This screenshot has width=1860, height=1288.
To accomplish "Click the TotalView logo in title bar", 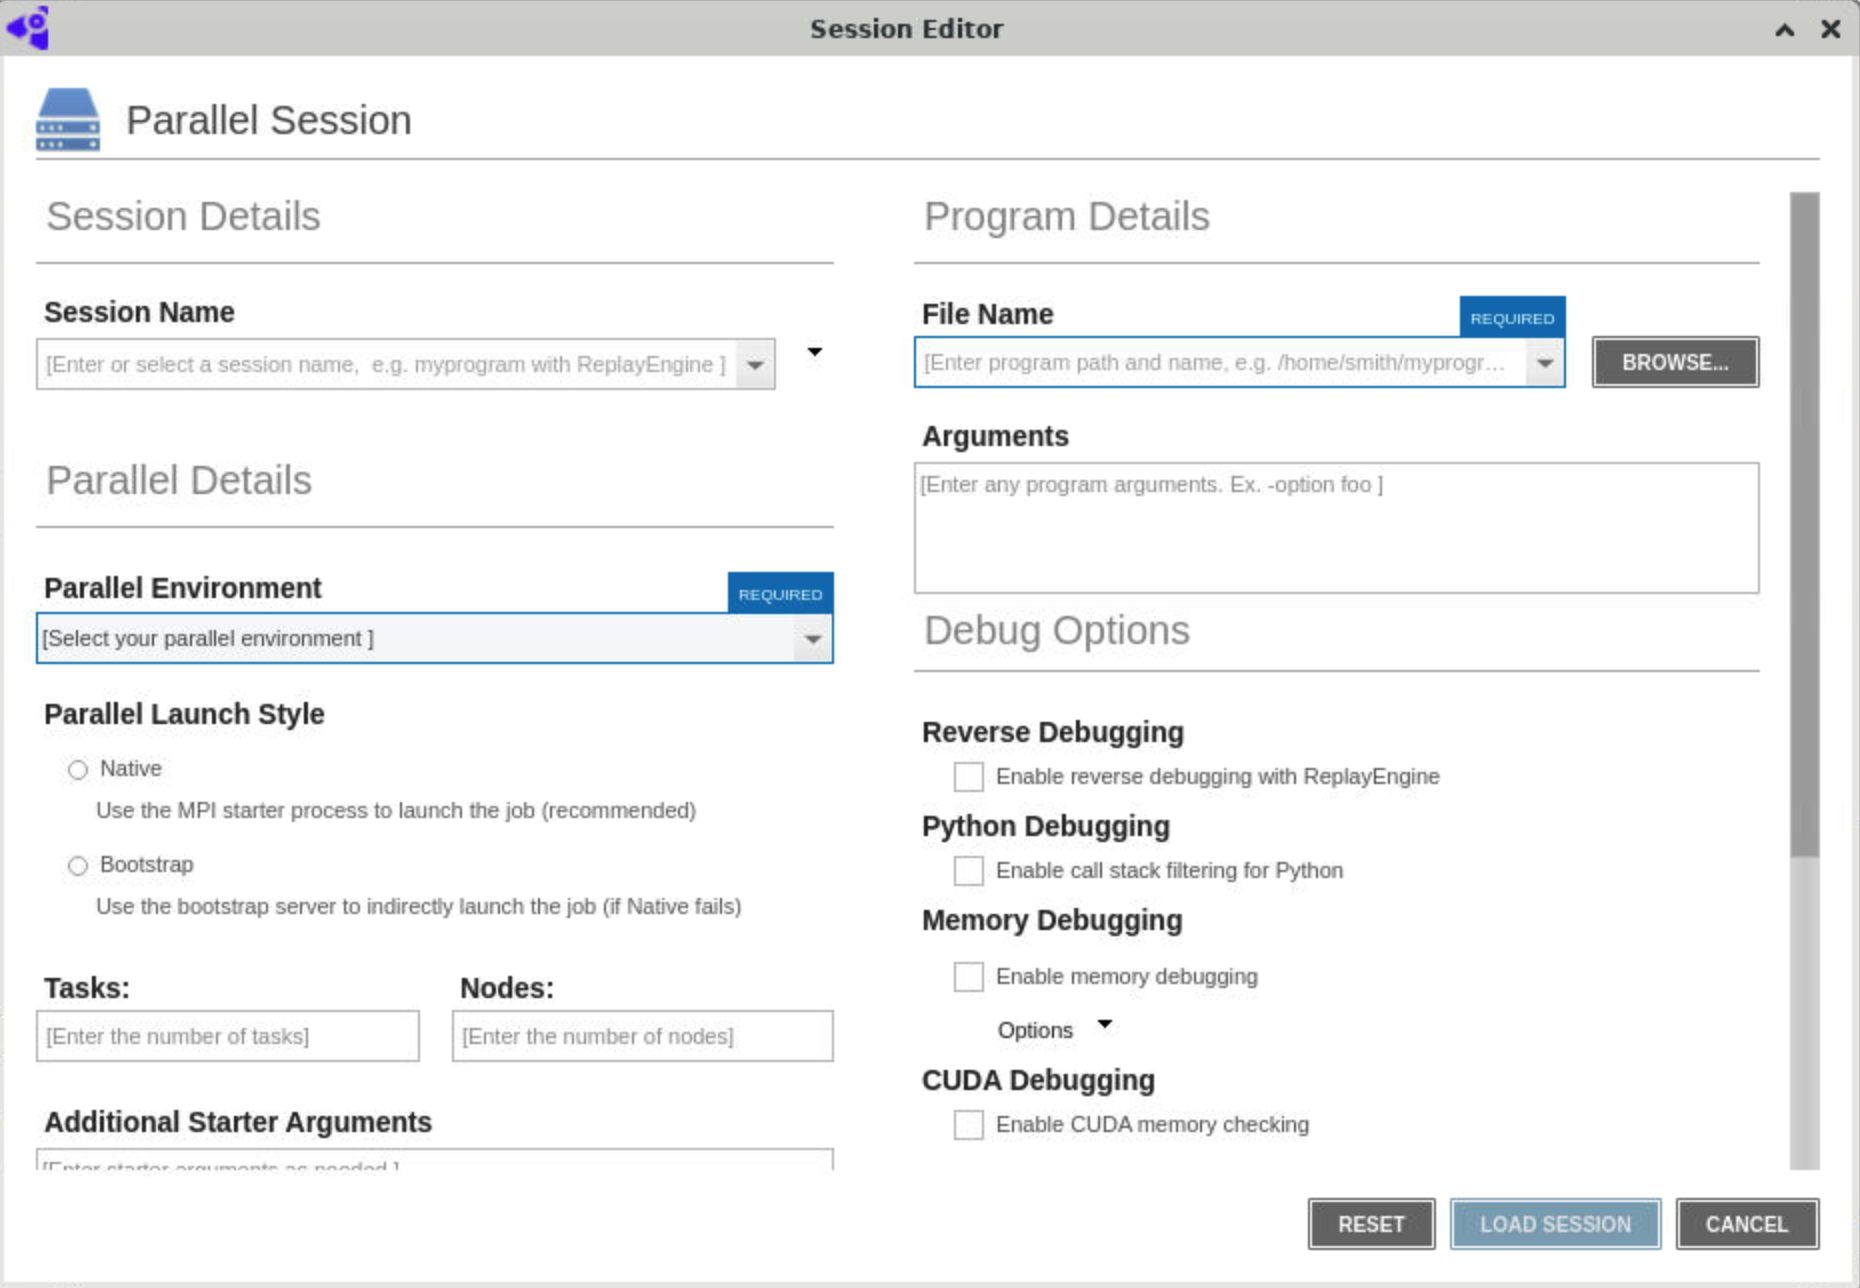I will tap(28, 28).
